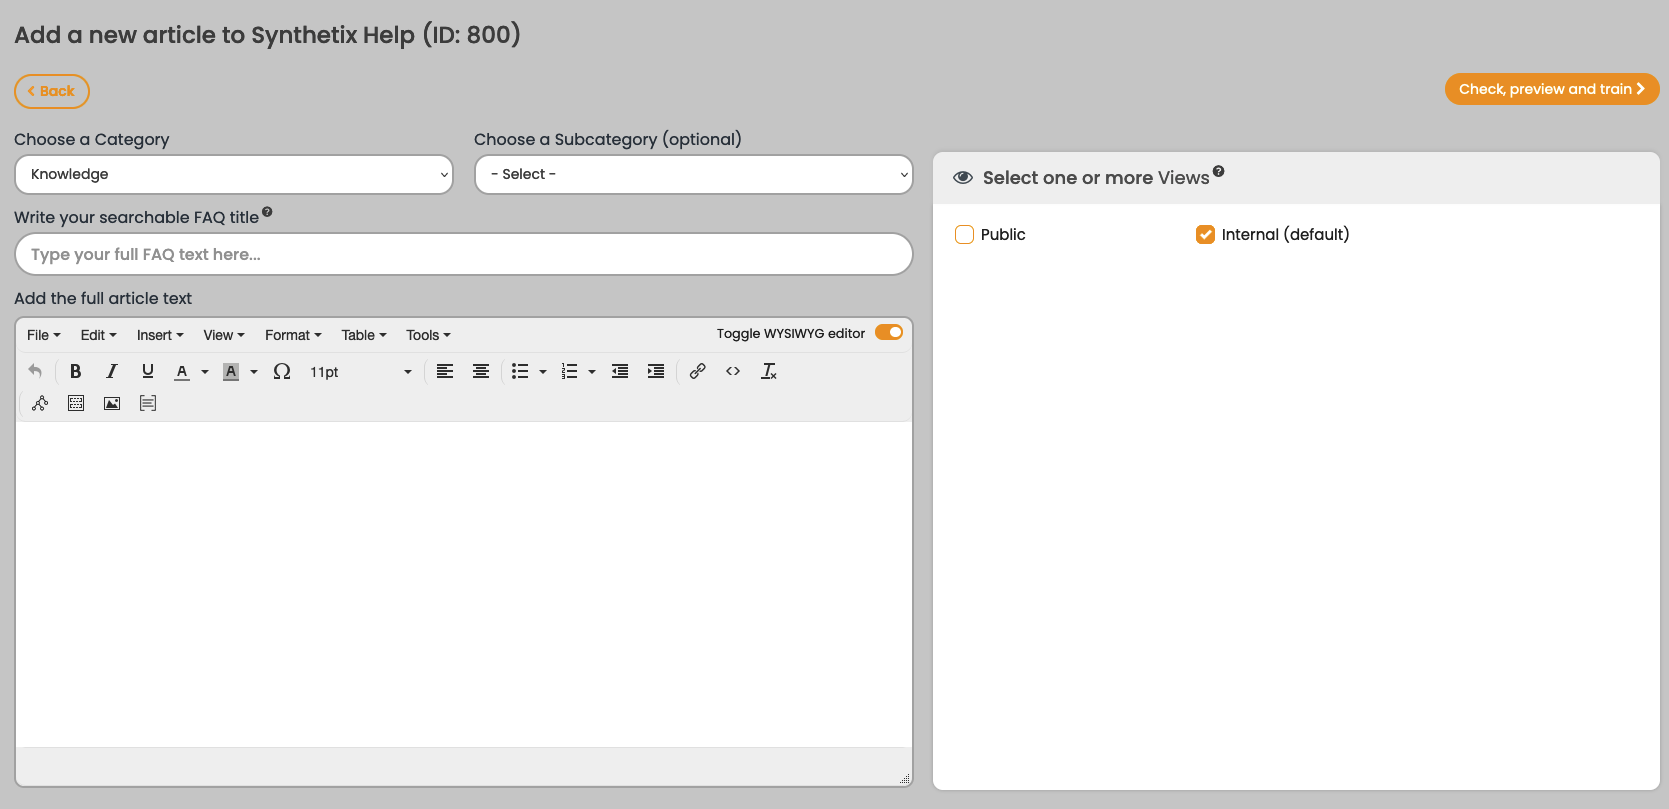The height and width of the screenshot is (809, 1669).
Task: Toggle underline formatting
Action: 148,371
